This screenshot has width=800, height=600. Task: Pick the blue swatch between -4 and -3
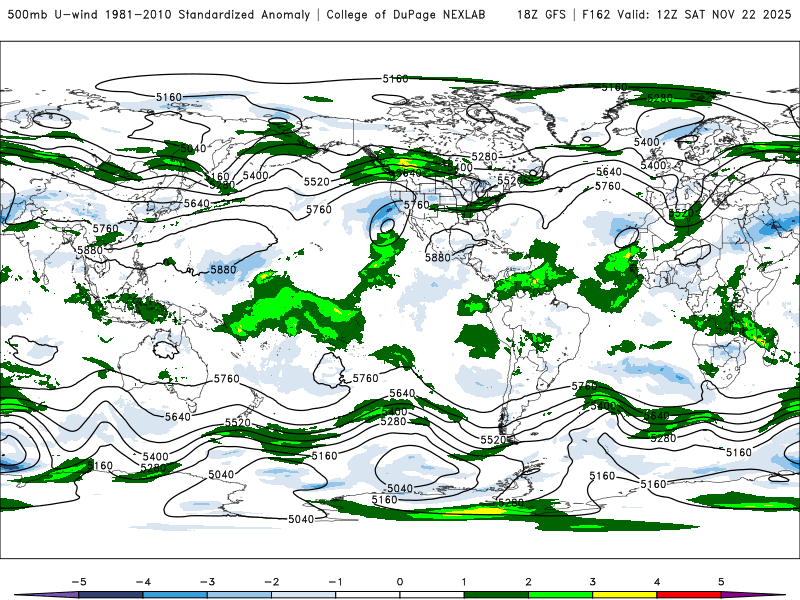coord(175,595)
